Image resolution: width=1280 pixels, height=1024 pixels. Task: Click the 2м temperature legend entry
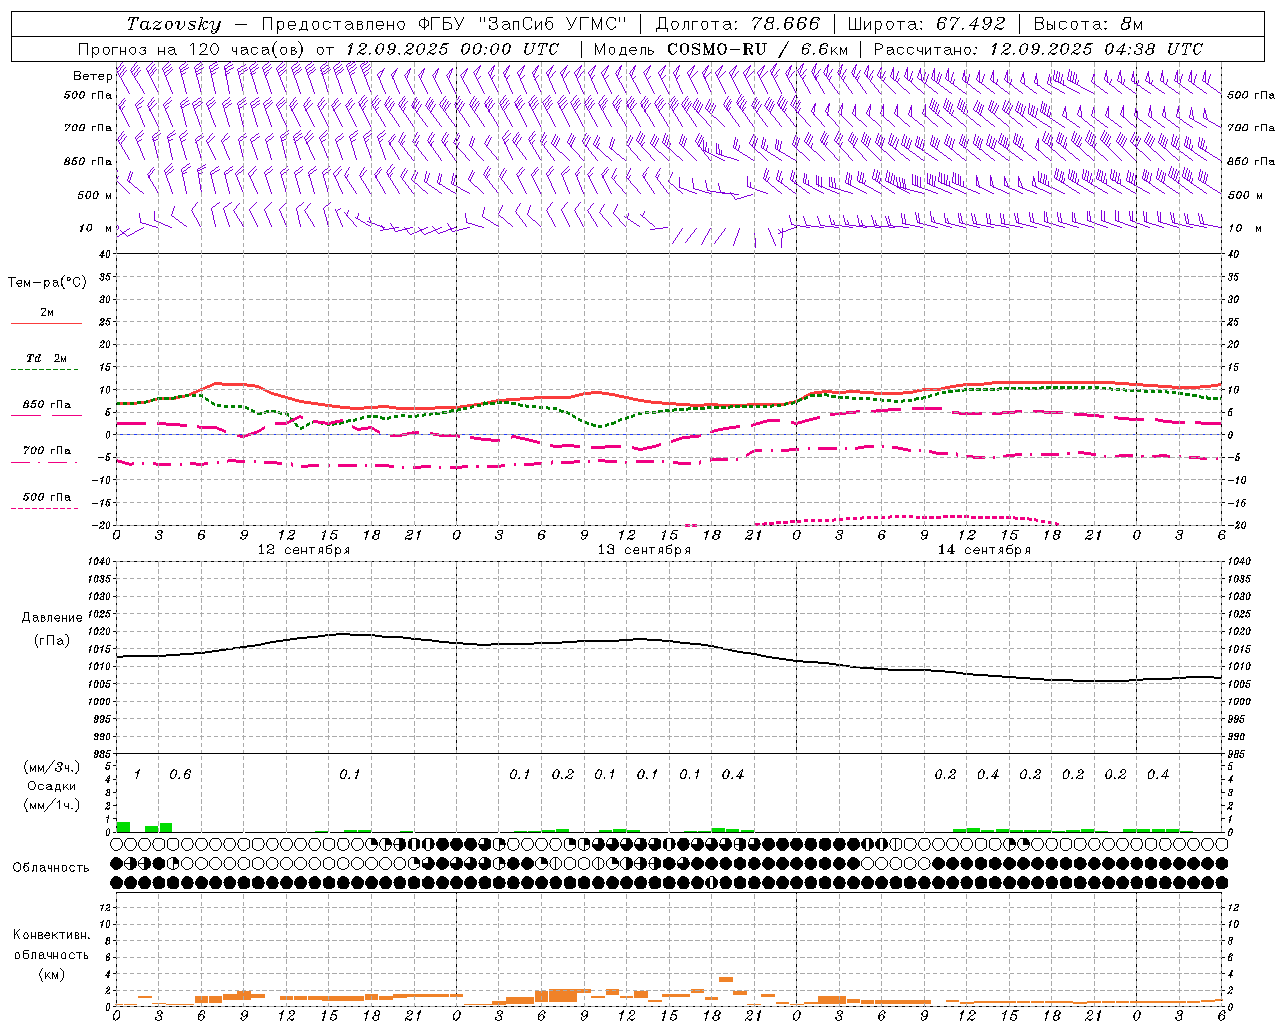point(47,312)
